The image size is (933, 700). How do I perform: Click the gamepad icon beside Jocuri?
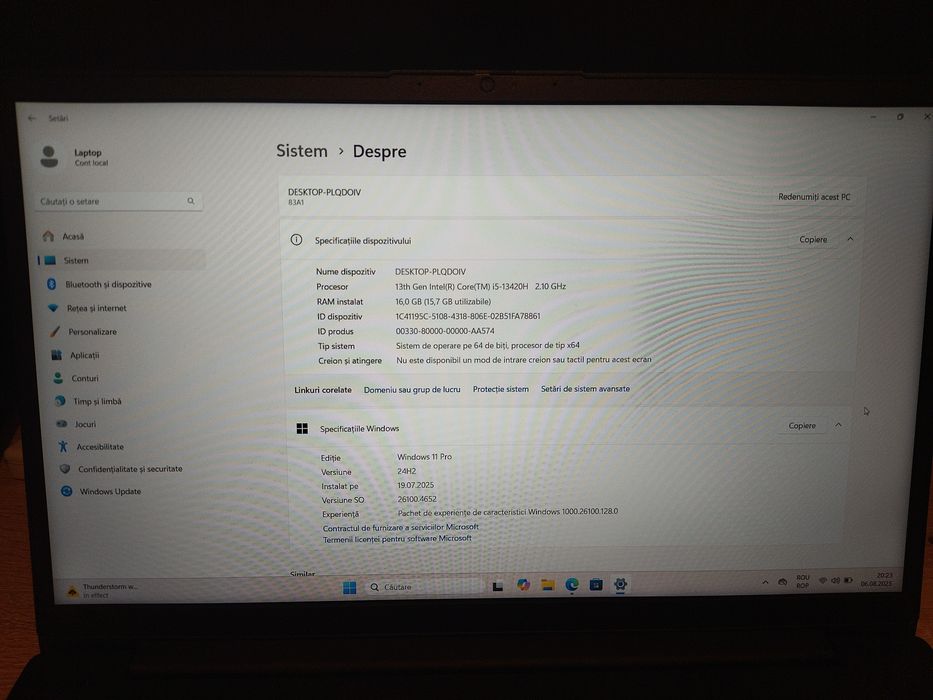point(61,424)
